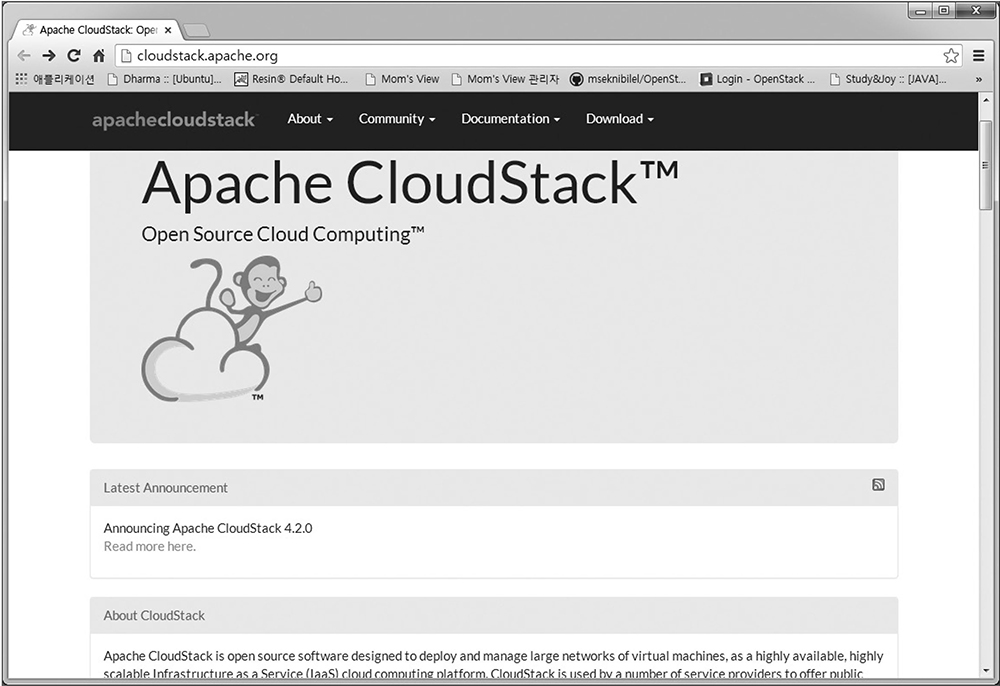Go to the home page icon

click(x=99, y=56)
